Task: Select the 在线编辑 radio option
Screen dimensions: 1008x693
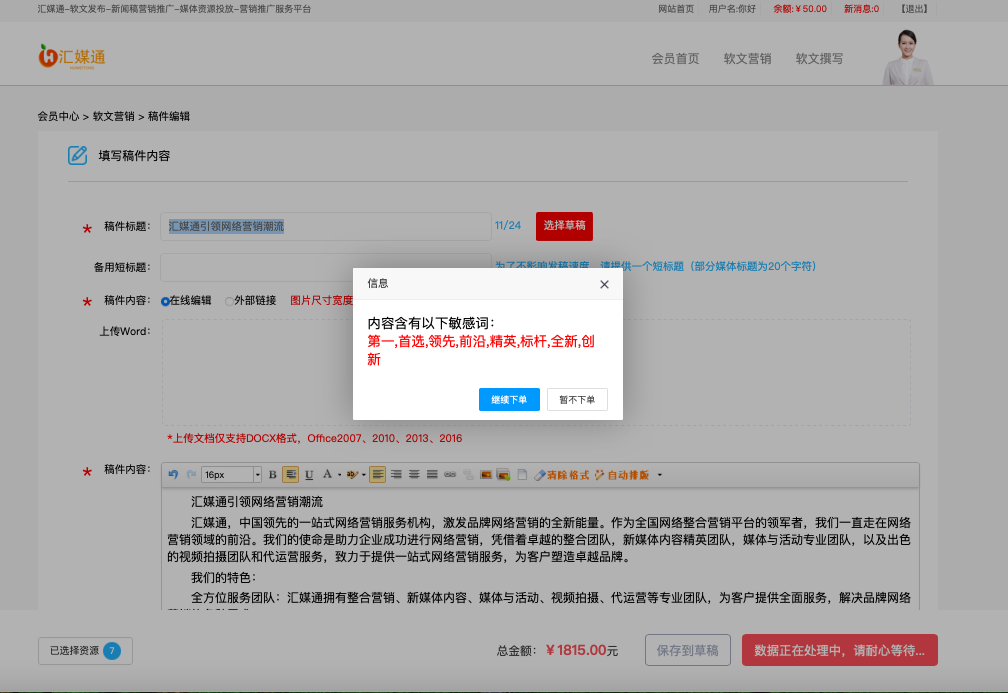Action: [165, 301]
